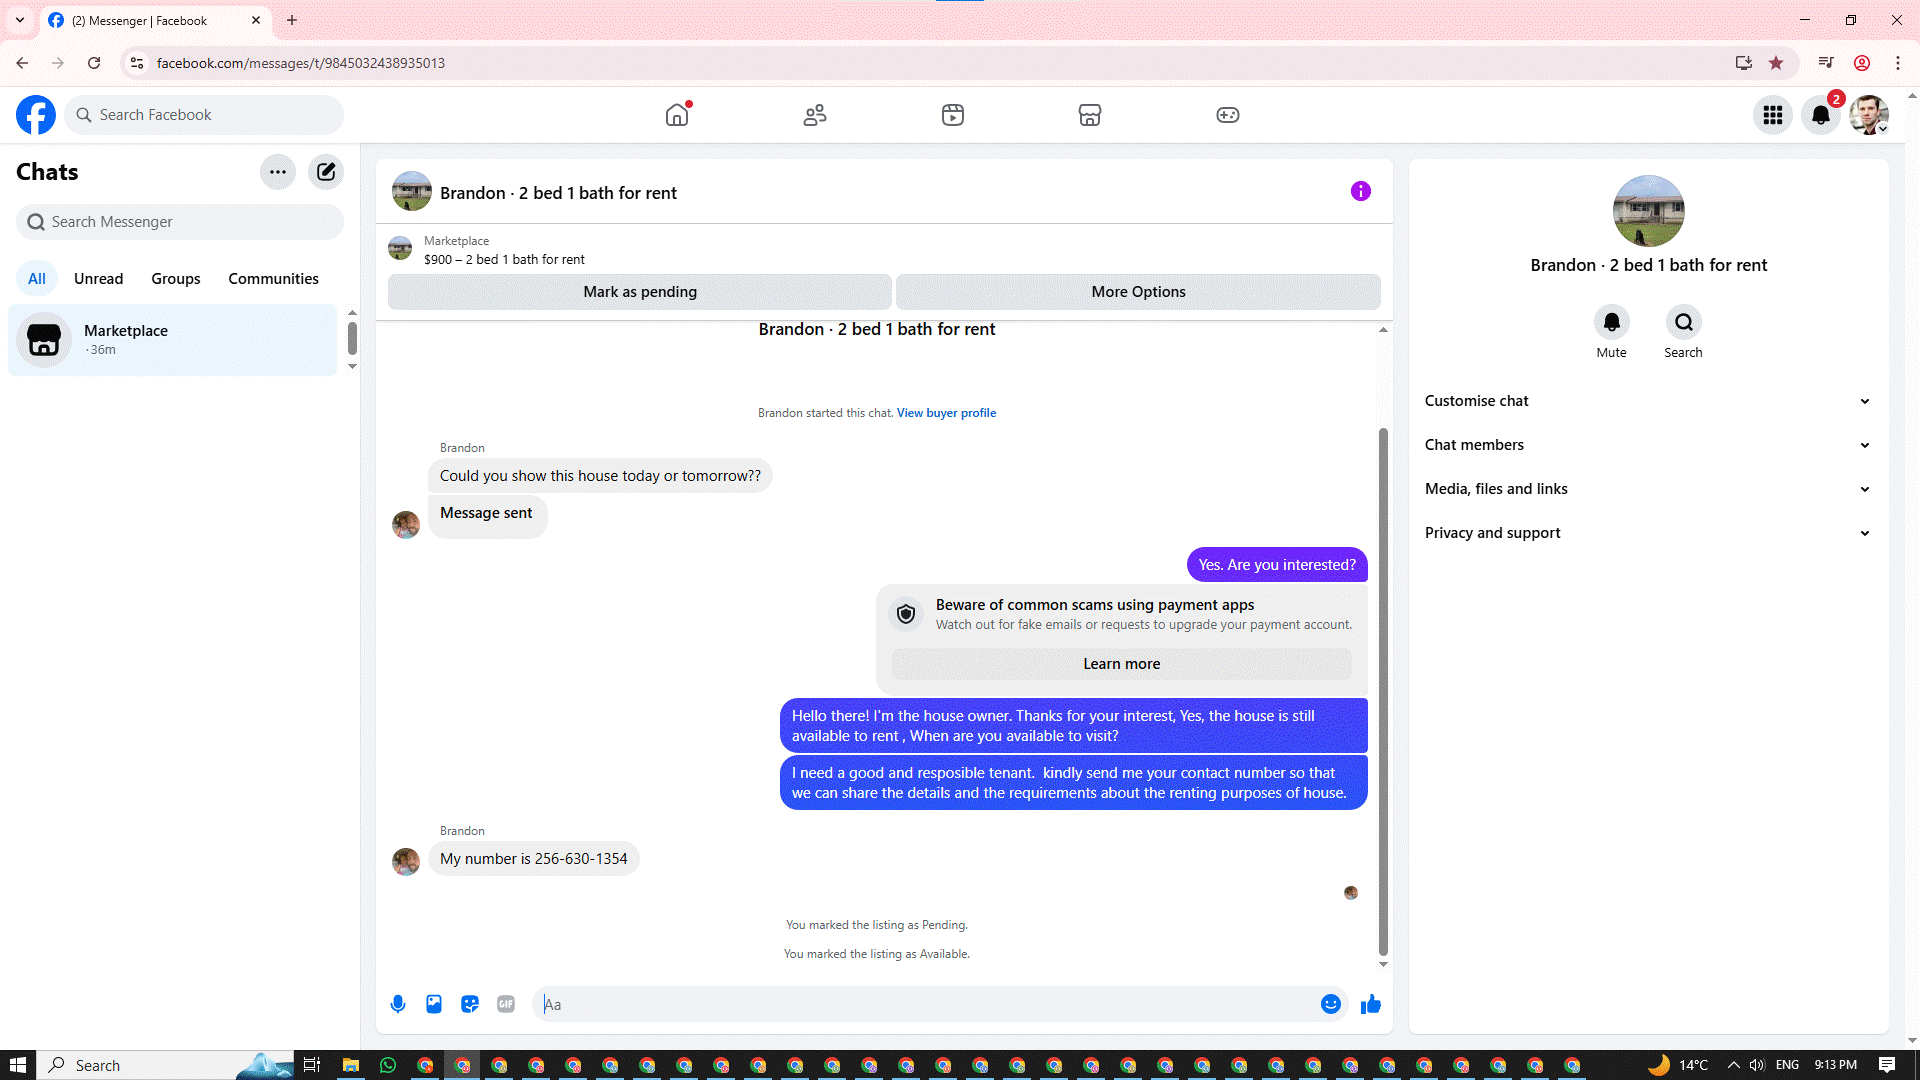Open the emoji picker
Image resolution: width=1920 pixels, height=1080 pixels.
coord(1331,1004)
